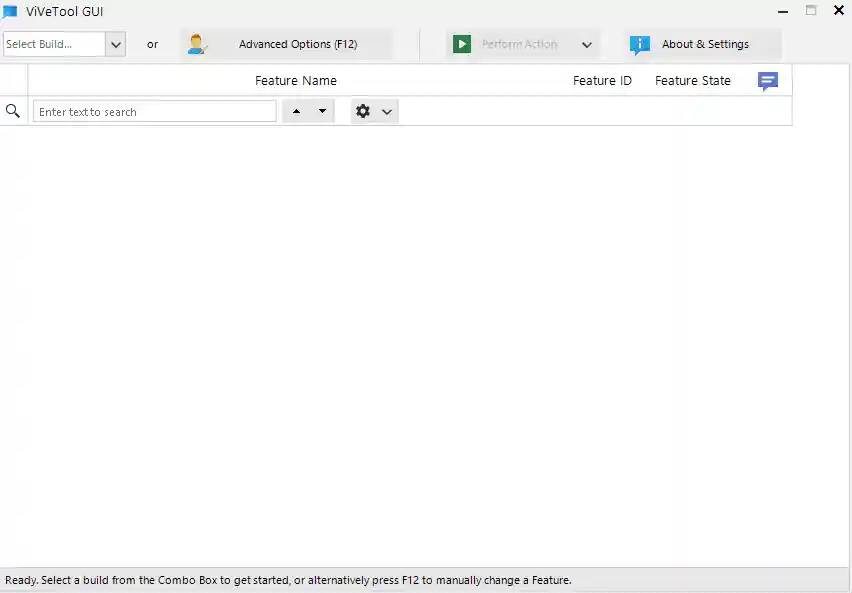Click the Feature Name column header
Screen dimensions: 852x593
[x=296, y=80]
